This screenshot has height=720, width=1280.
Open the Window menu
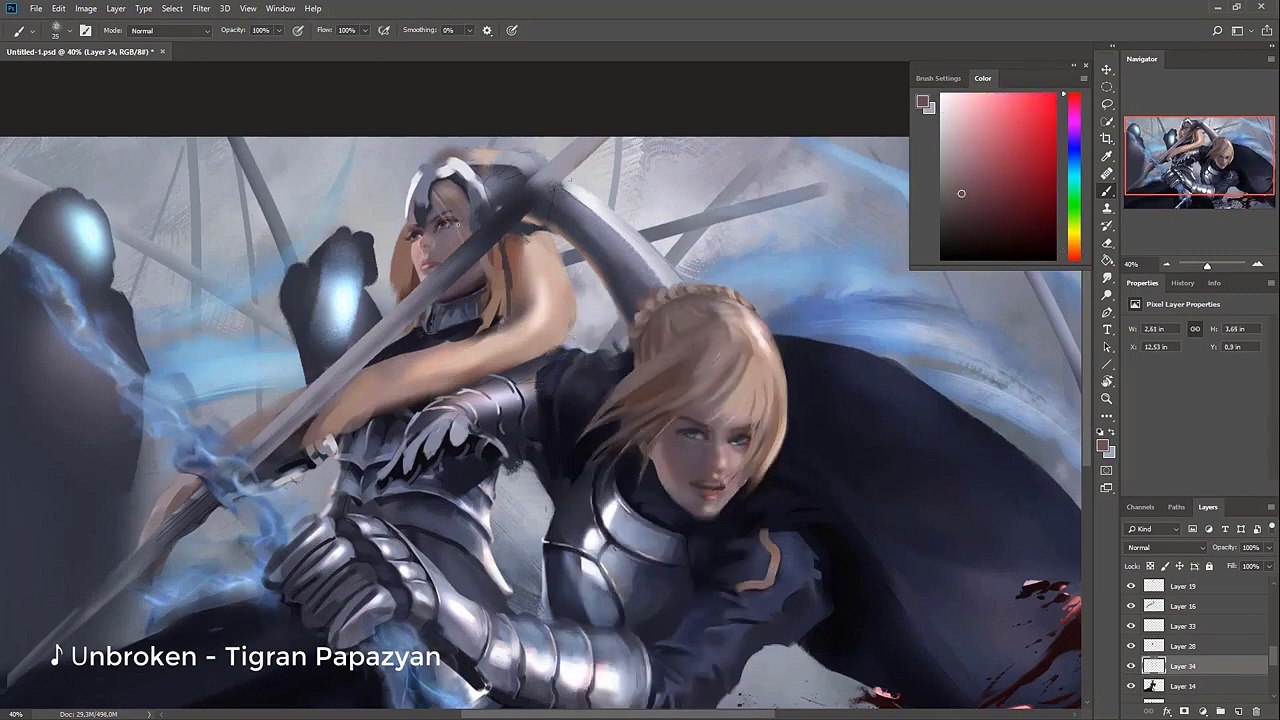(280, 8)
